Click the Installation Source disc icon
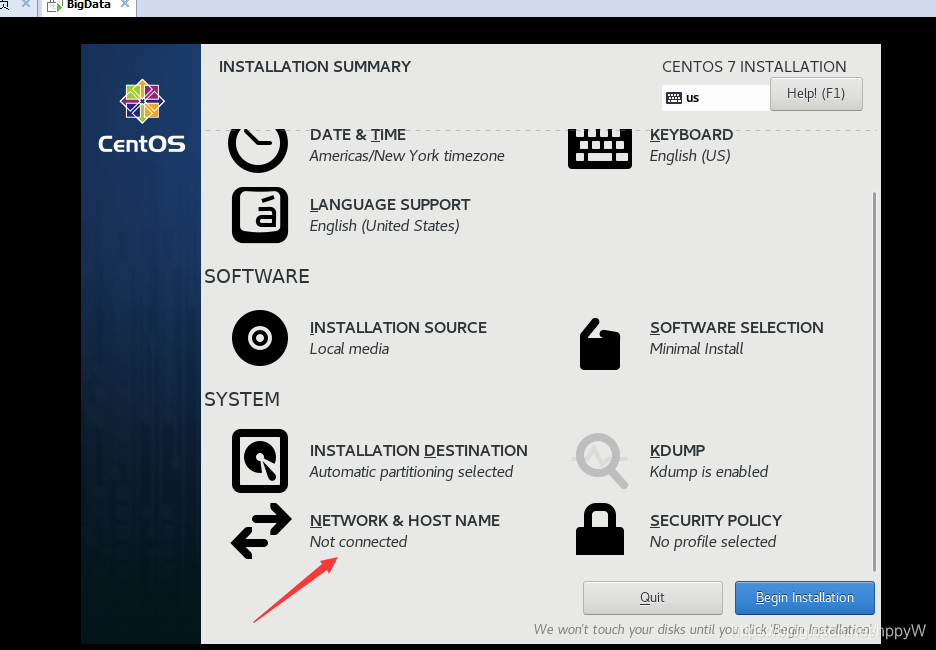Viewport: 936px width, 650px height. pos(260,338)
